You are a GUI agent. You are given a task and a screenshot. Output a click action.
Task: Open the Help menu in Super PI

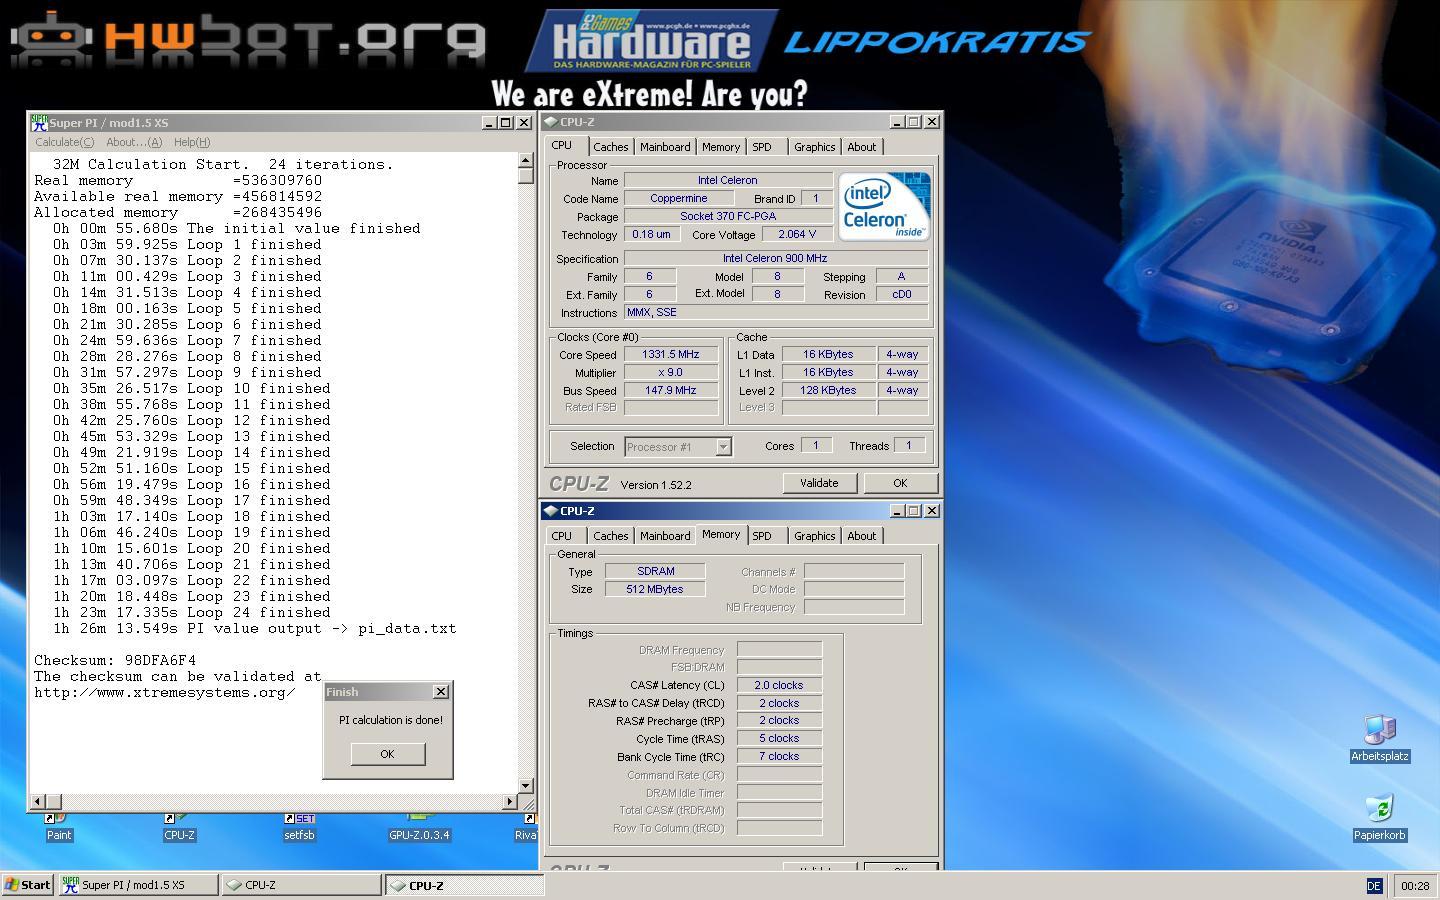pyautogui.click(x=192, y=142)
